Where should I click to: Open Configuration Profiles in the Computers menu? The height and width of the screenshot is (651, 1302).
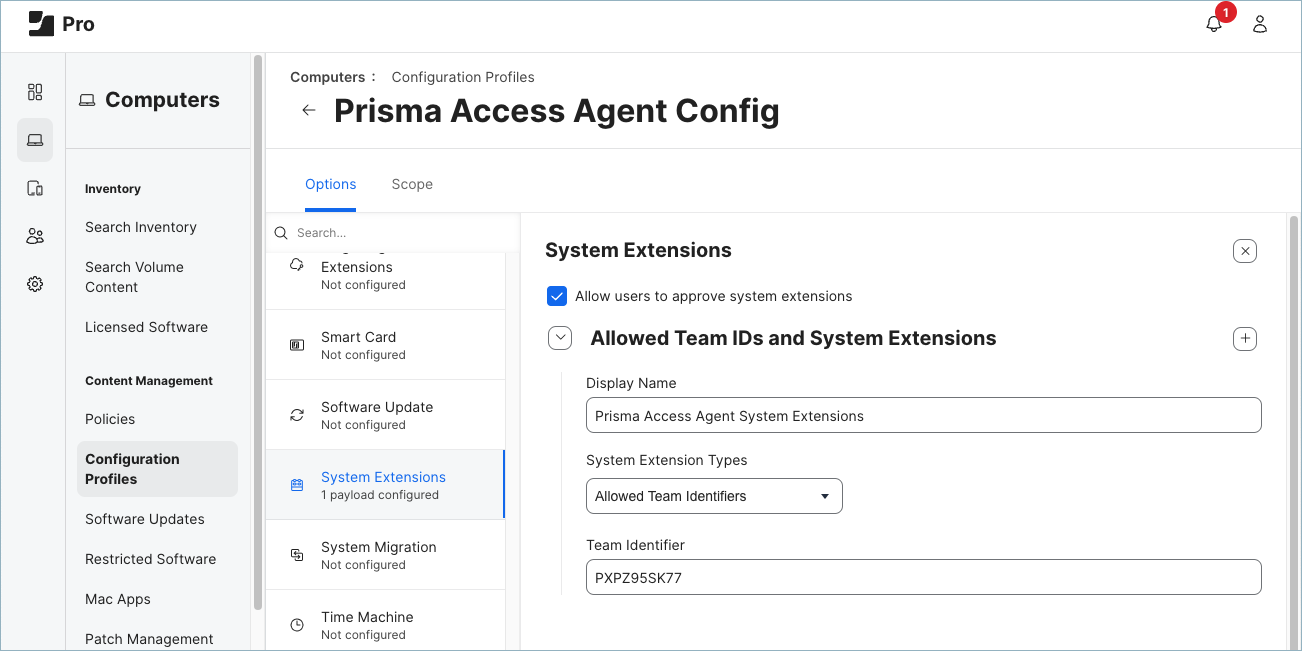pyautogui.click(x=131, y=468)
